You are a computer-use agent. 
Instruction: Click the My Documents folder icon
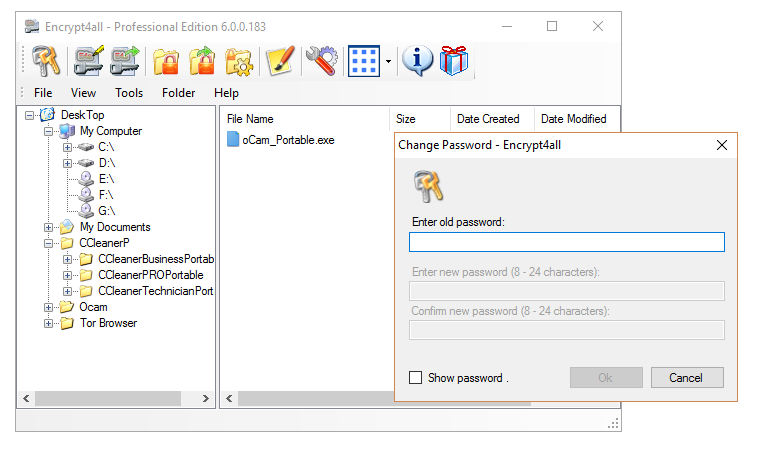coord(67,227)
